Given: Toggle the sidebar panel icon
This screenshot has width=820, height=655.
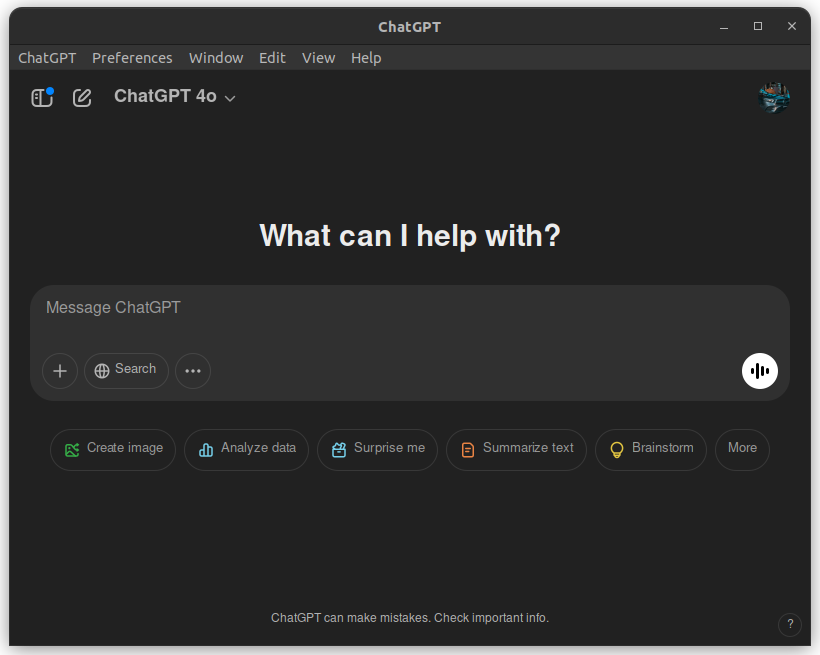Looking at the screenshot, I should click(42, 97).
